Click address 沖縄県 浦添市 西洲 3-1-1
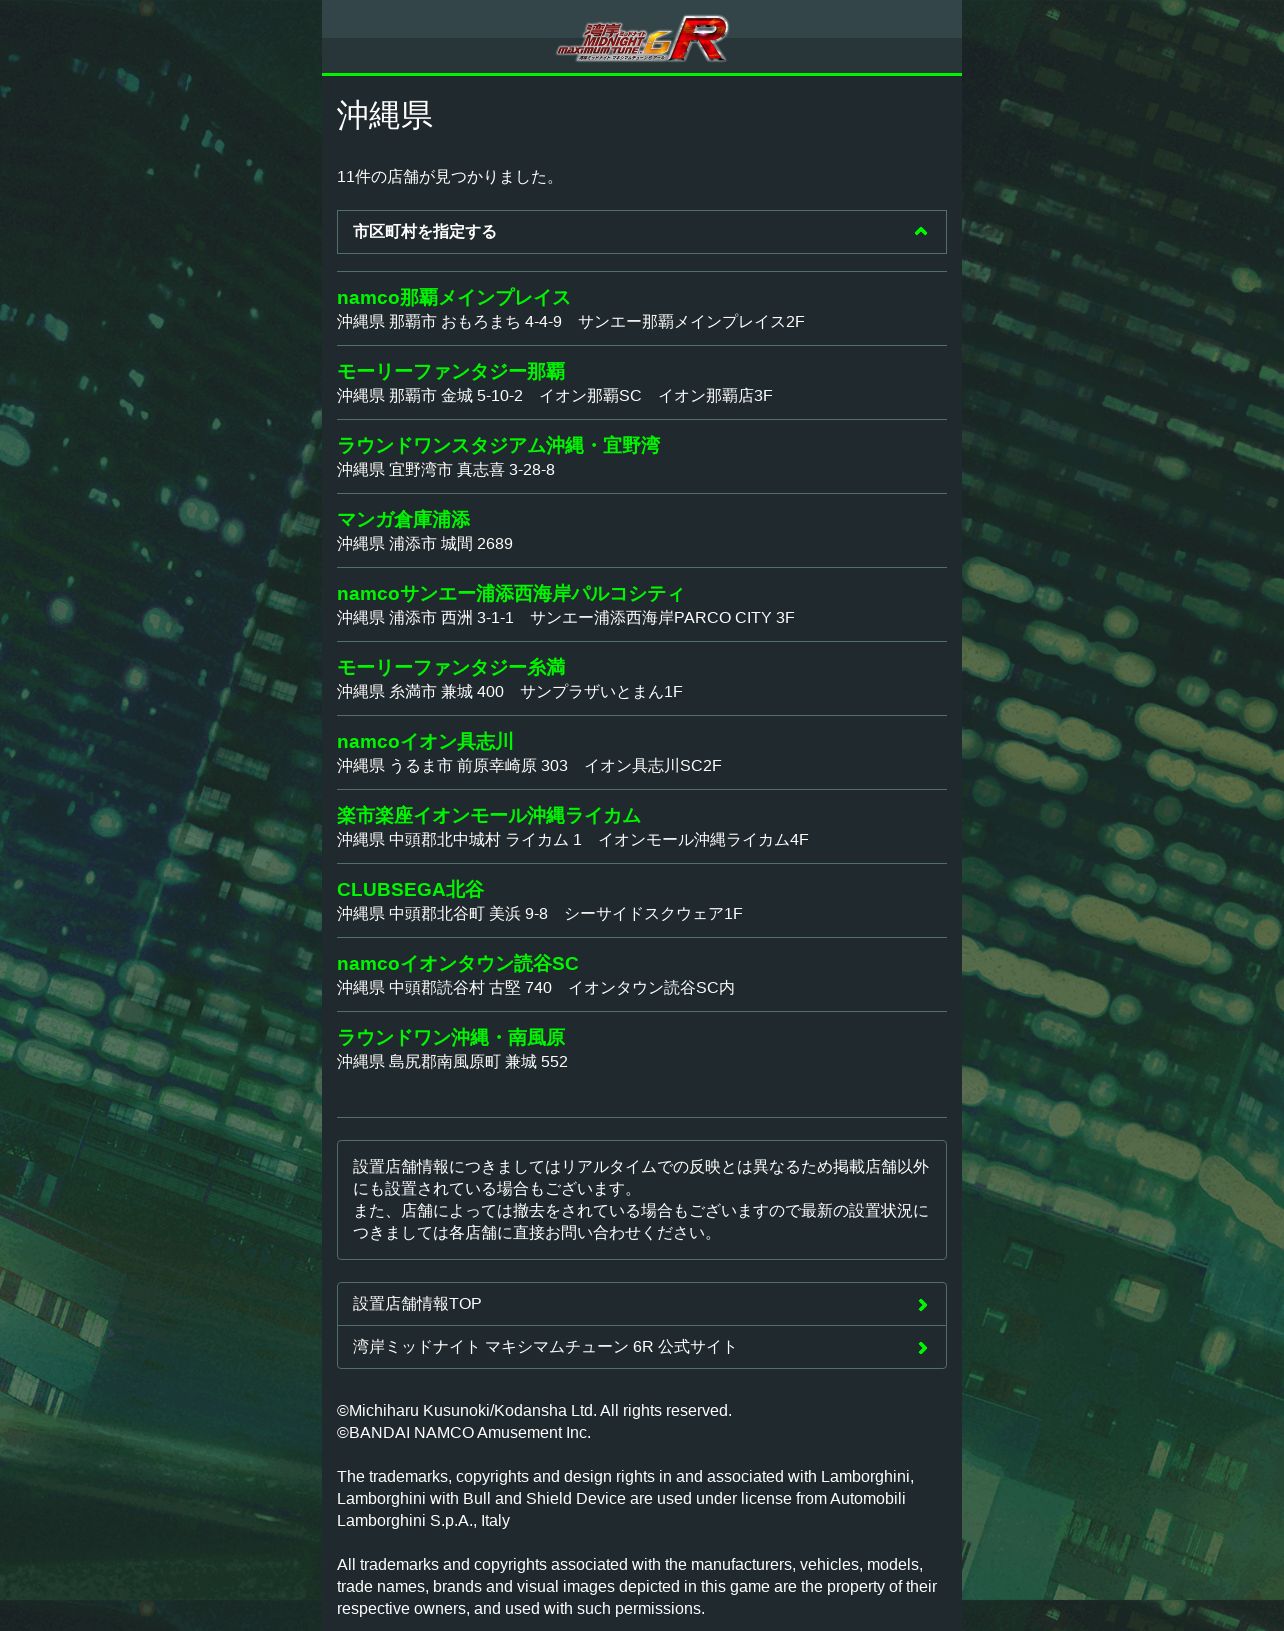 click(x=425, y=618)
